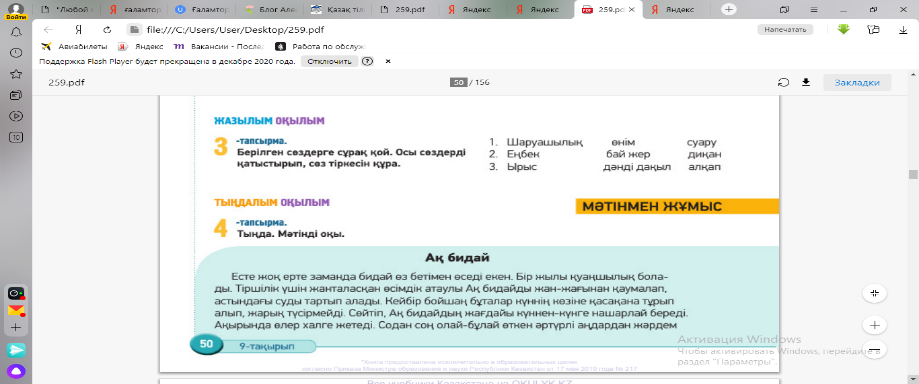This screenshot has height=384, width=919.
Task: Click the Flash Player help question icon
Action: [x=367, y=61]
